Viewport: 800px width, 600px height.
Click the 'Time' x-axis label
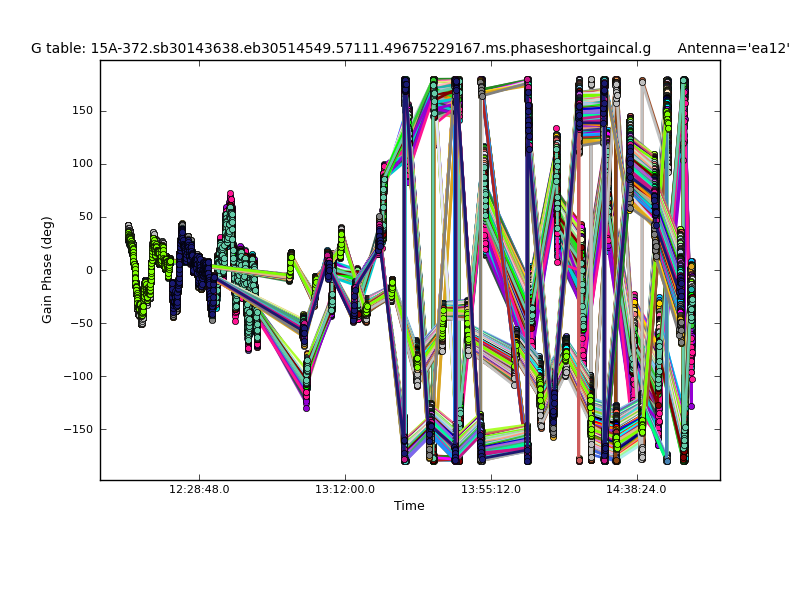[409, 506]
